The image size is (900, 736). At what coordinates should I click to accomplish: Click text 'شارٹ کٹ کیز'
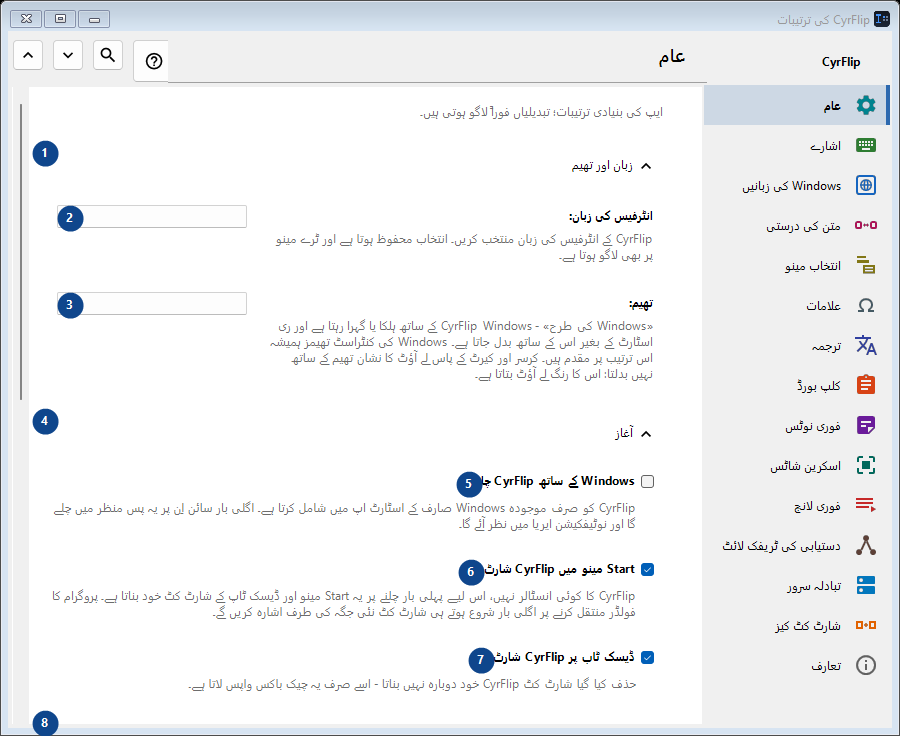pos(808,626)
